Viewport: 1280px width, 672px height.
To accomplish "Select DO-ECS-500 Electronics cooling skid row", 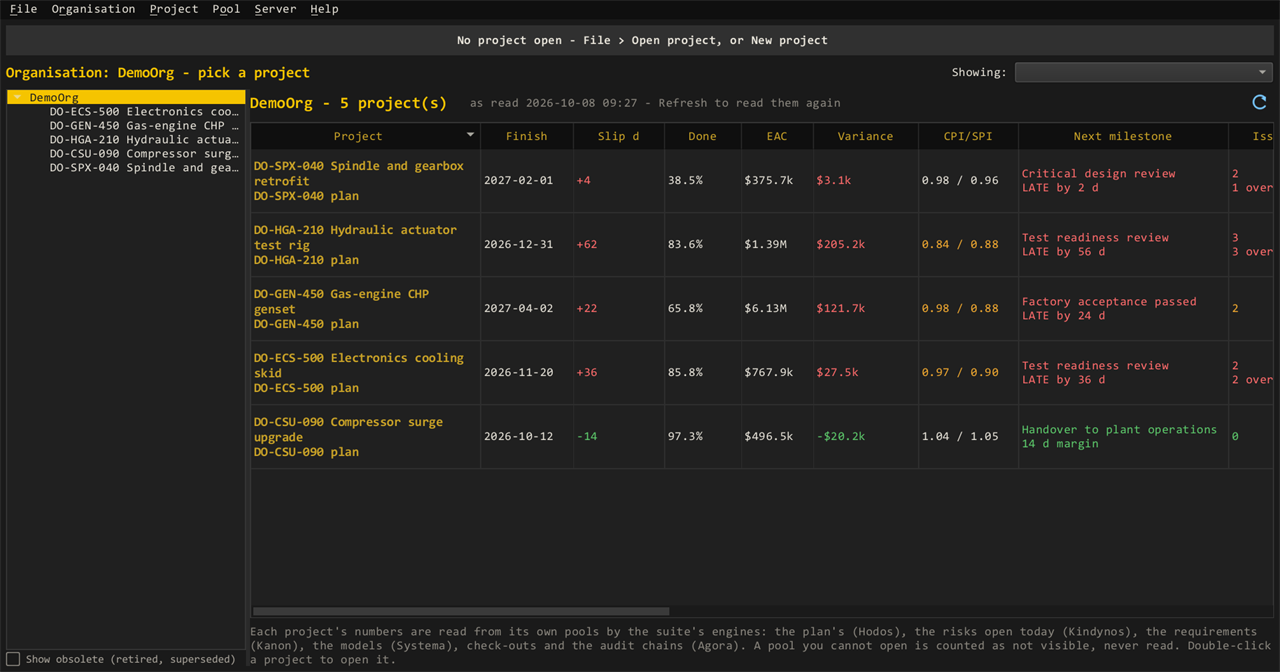I will [762, 373].
